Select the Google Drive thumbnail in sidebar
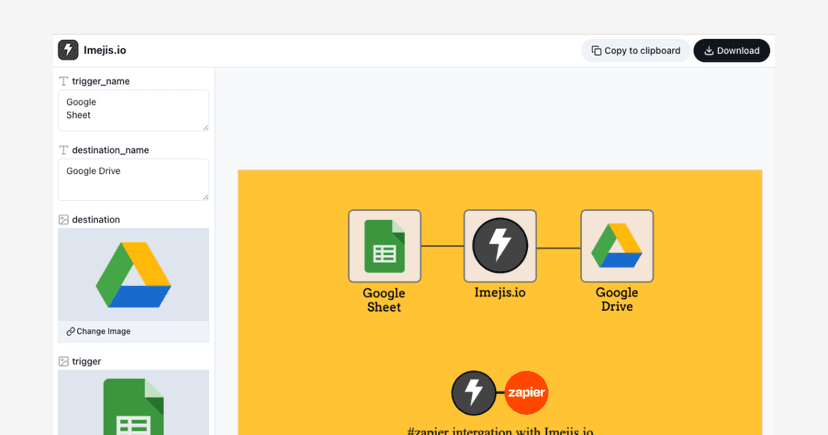Screen dimensions: 828x435 (133, 274)
